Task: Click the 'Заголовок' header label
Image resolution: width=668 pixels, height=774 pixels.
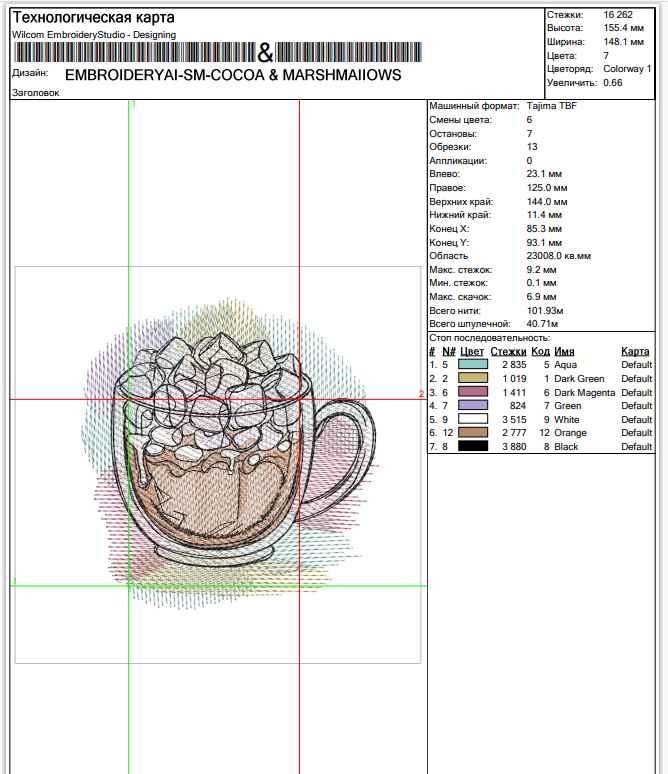Action: pos(35,93)
